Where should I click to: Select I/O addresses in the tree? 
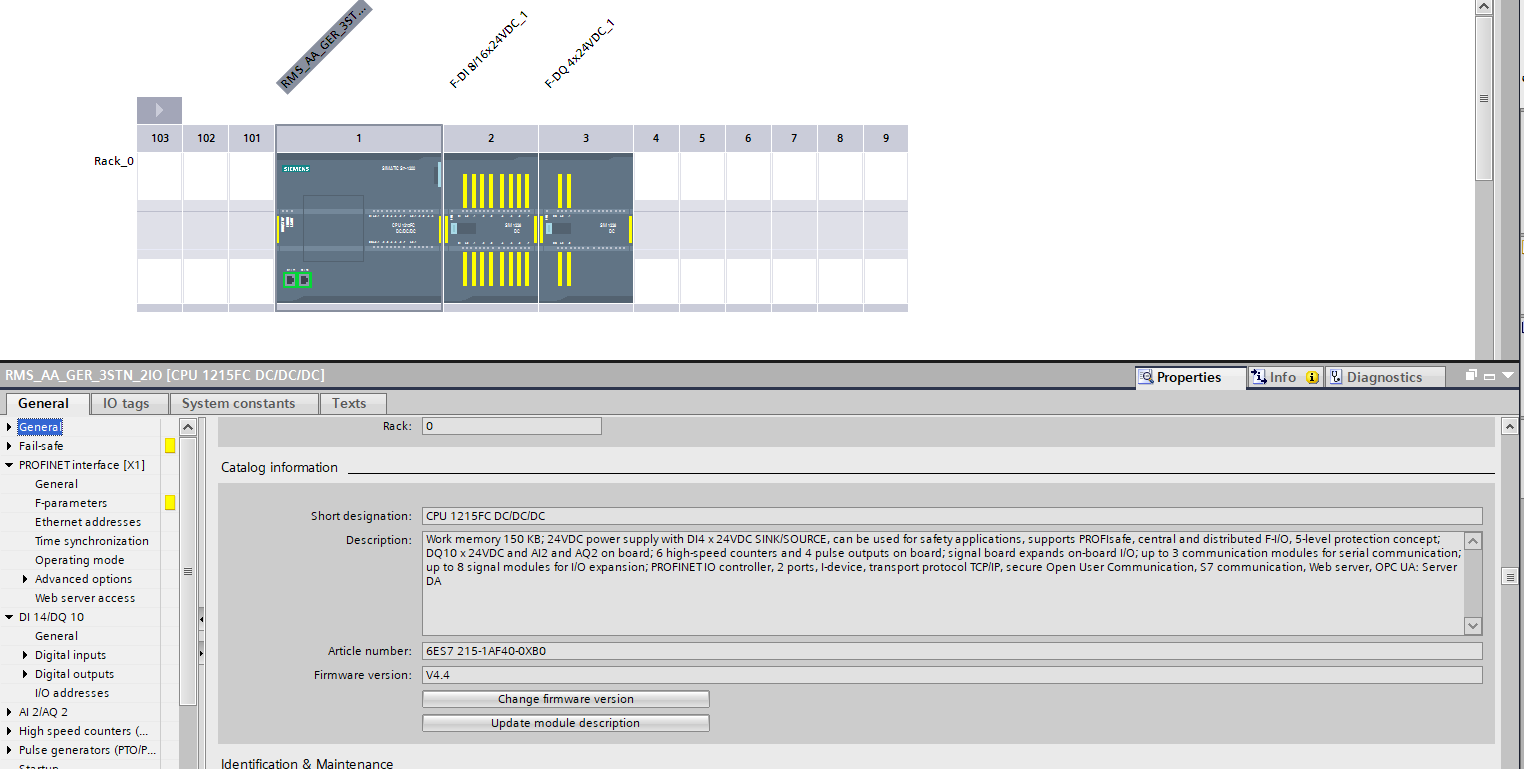(72, 693)
